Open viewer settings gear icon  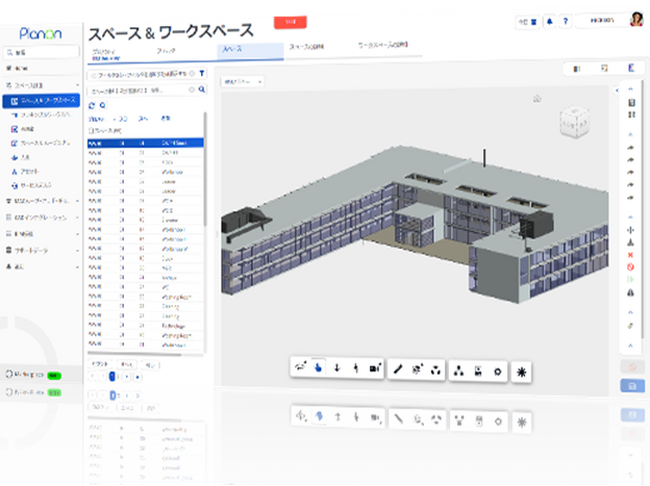pyautogui.click(x=497, y=372)
